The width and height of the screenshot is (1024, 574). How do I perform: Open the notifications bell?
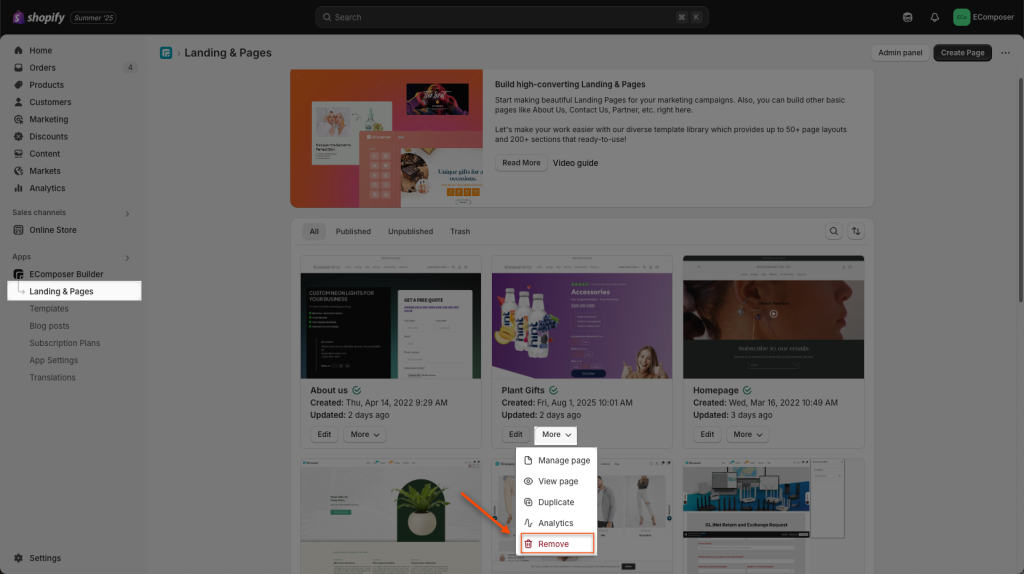(x=935, y=18)
